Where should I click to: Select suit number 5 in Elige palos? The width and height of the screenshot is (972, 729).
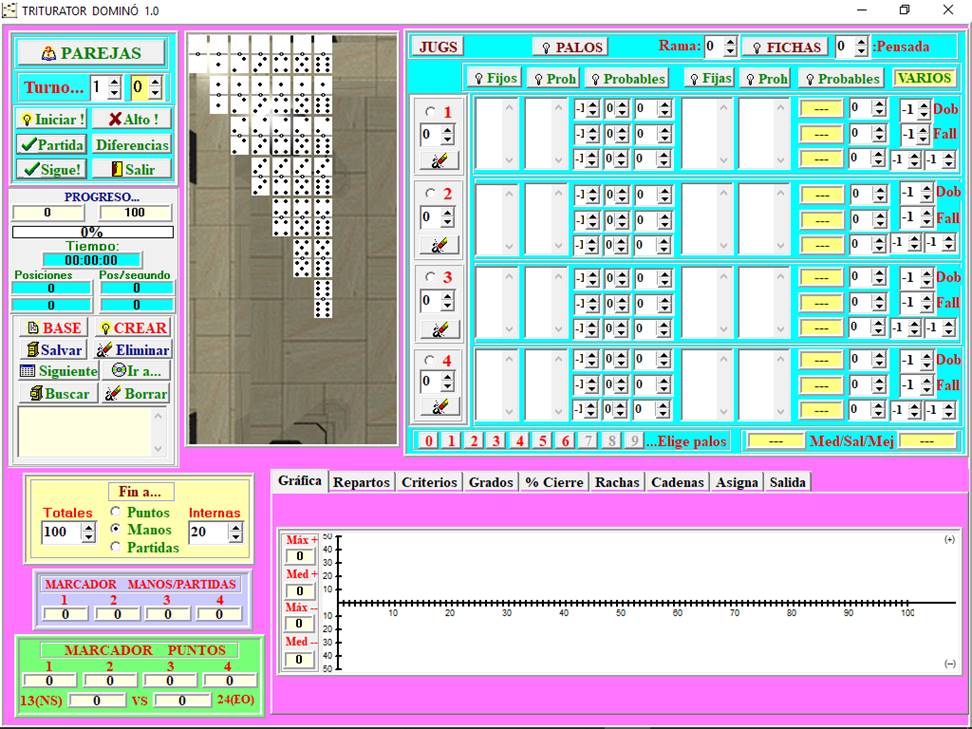(542, 441)
